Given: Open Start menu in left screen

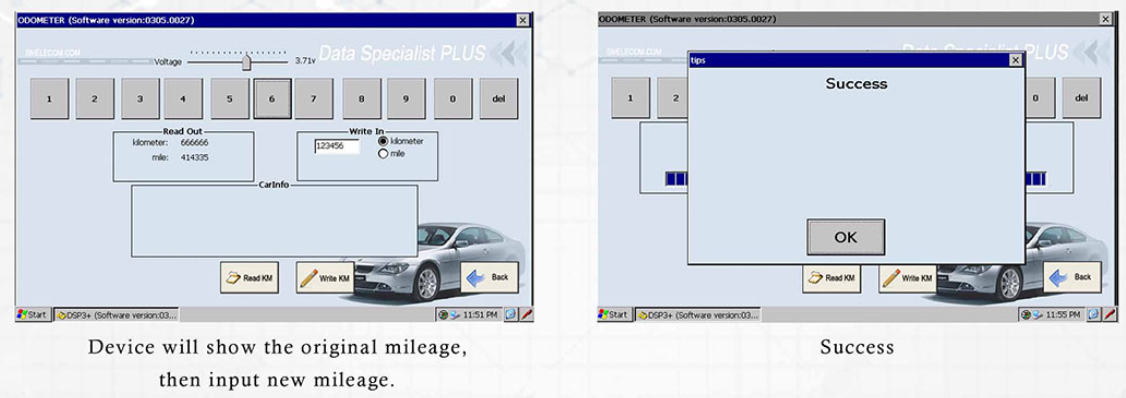Looking at the screenshot, I should click(x=32, y=315).
